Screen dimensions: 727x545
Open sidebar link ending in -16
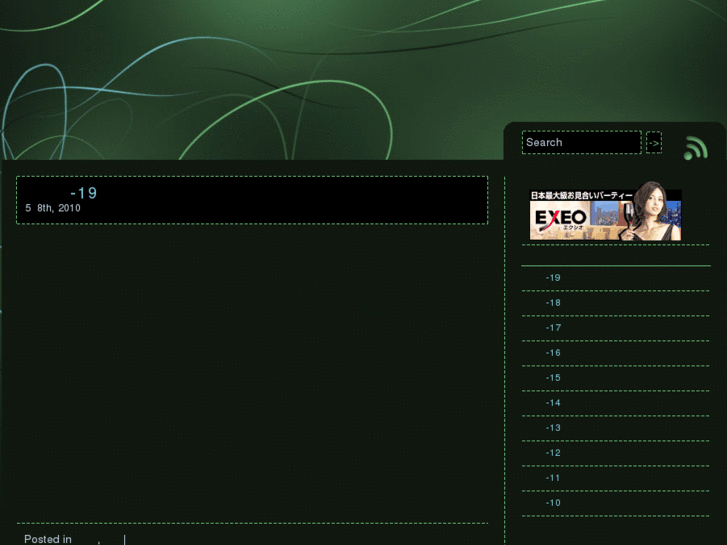click(553, 353)
